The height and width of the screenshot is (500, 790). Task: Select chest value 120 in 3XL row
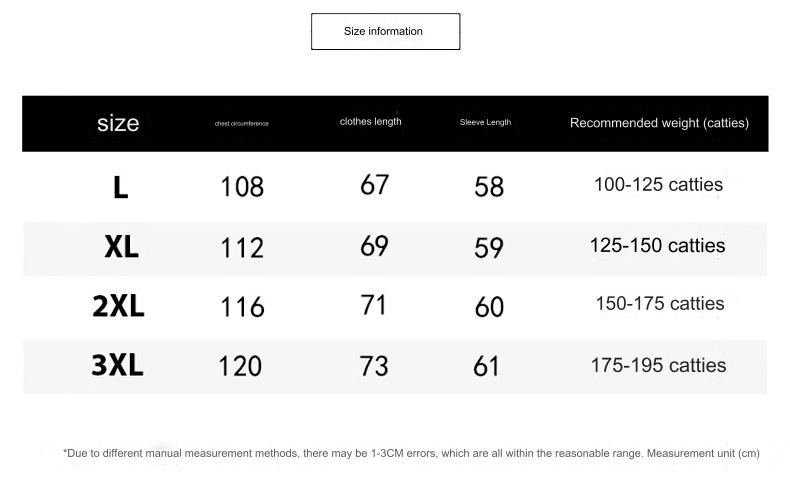click(x=240, y=366)
